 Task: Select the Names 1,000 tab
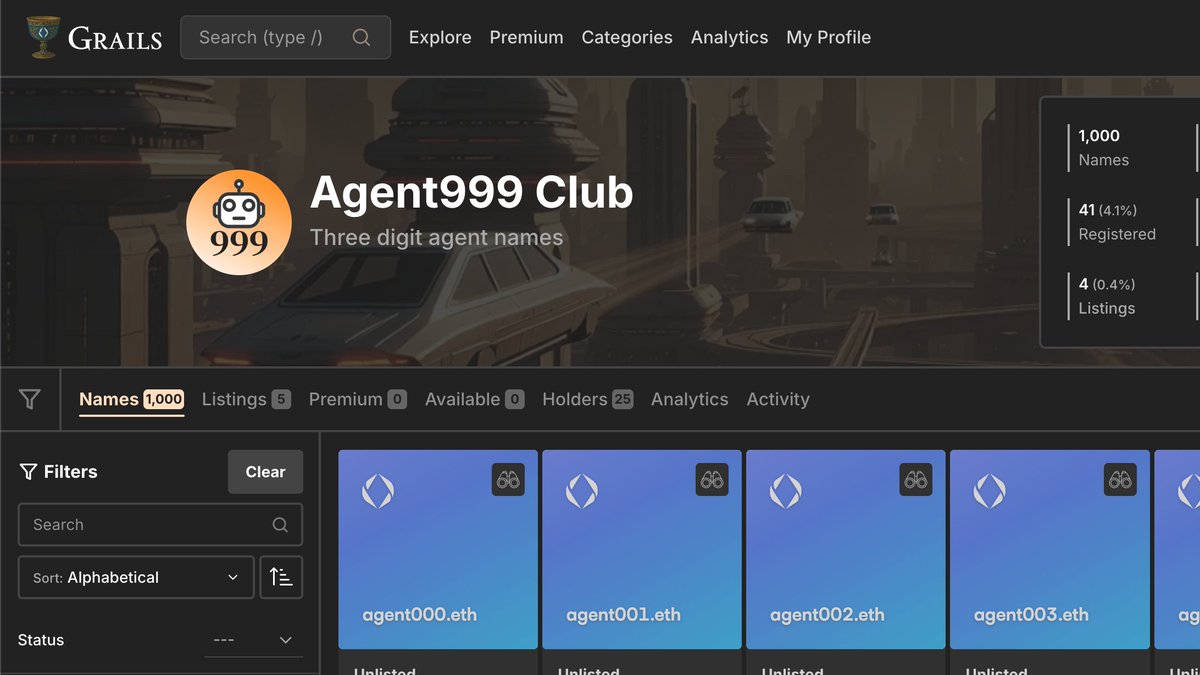[131, 399]
